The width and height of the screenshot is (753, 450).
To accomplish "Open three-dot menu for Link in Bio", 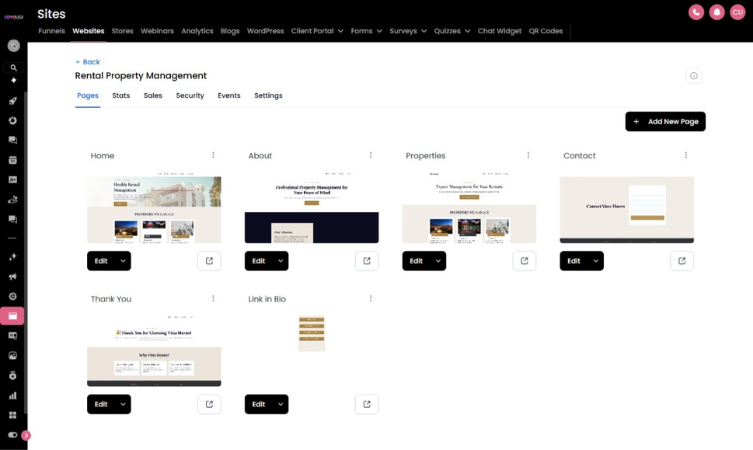I will (371, 298).
